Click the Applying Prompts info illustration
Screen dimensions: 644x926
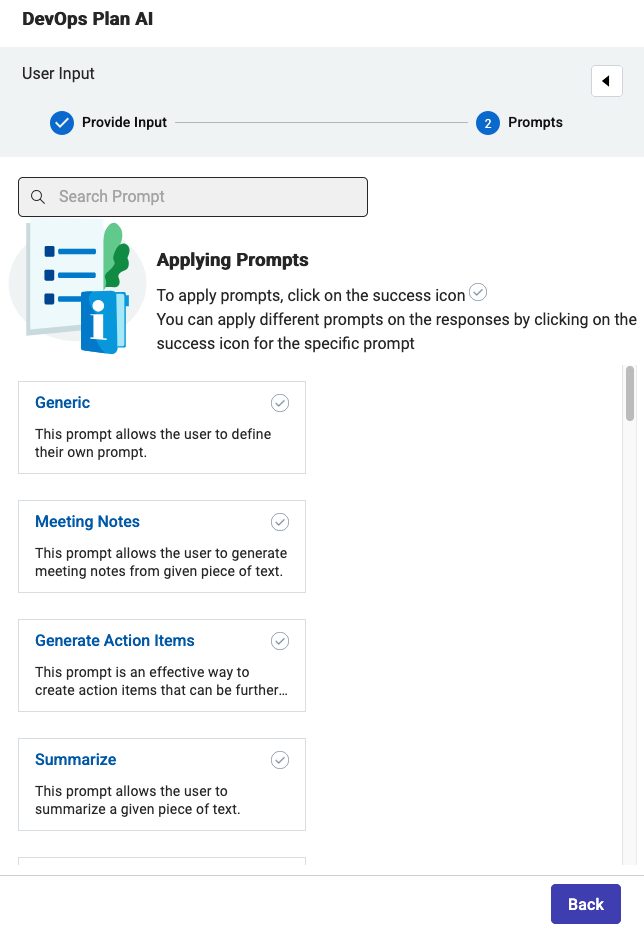point(78,285)
